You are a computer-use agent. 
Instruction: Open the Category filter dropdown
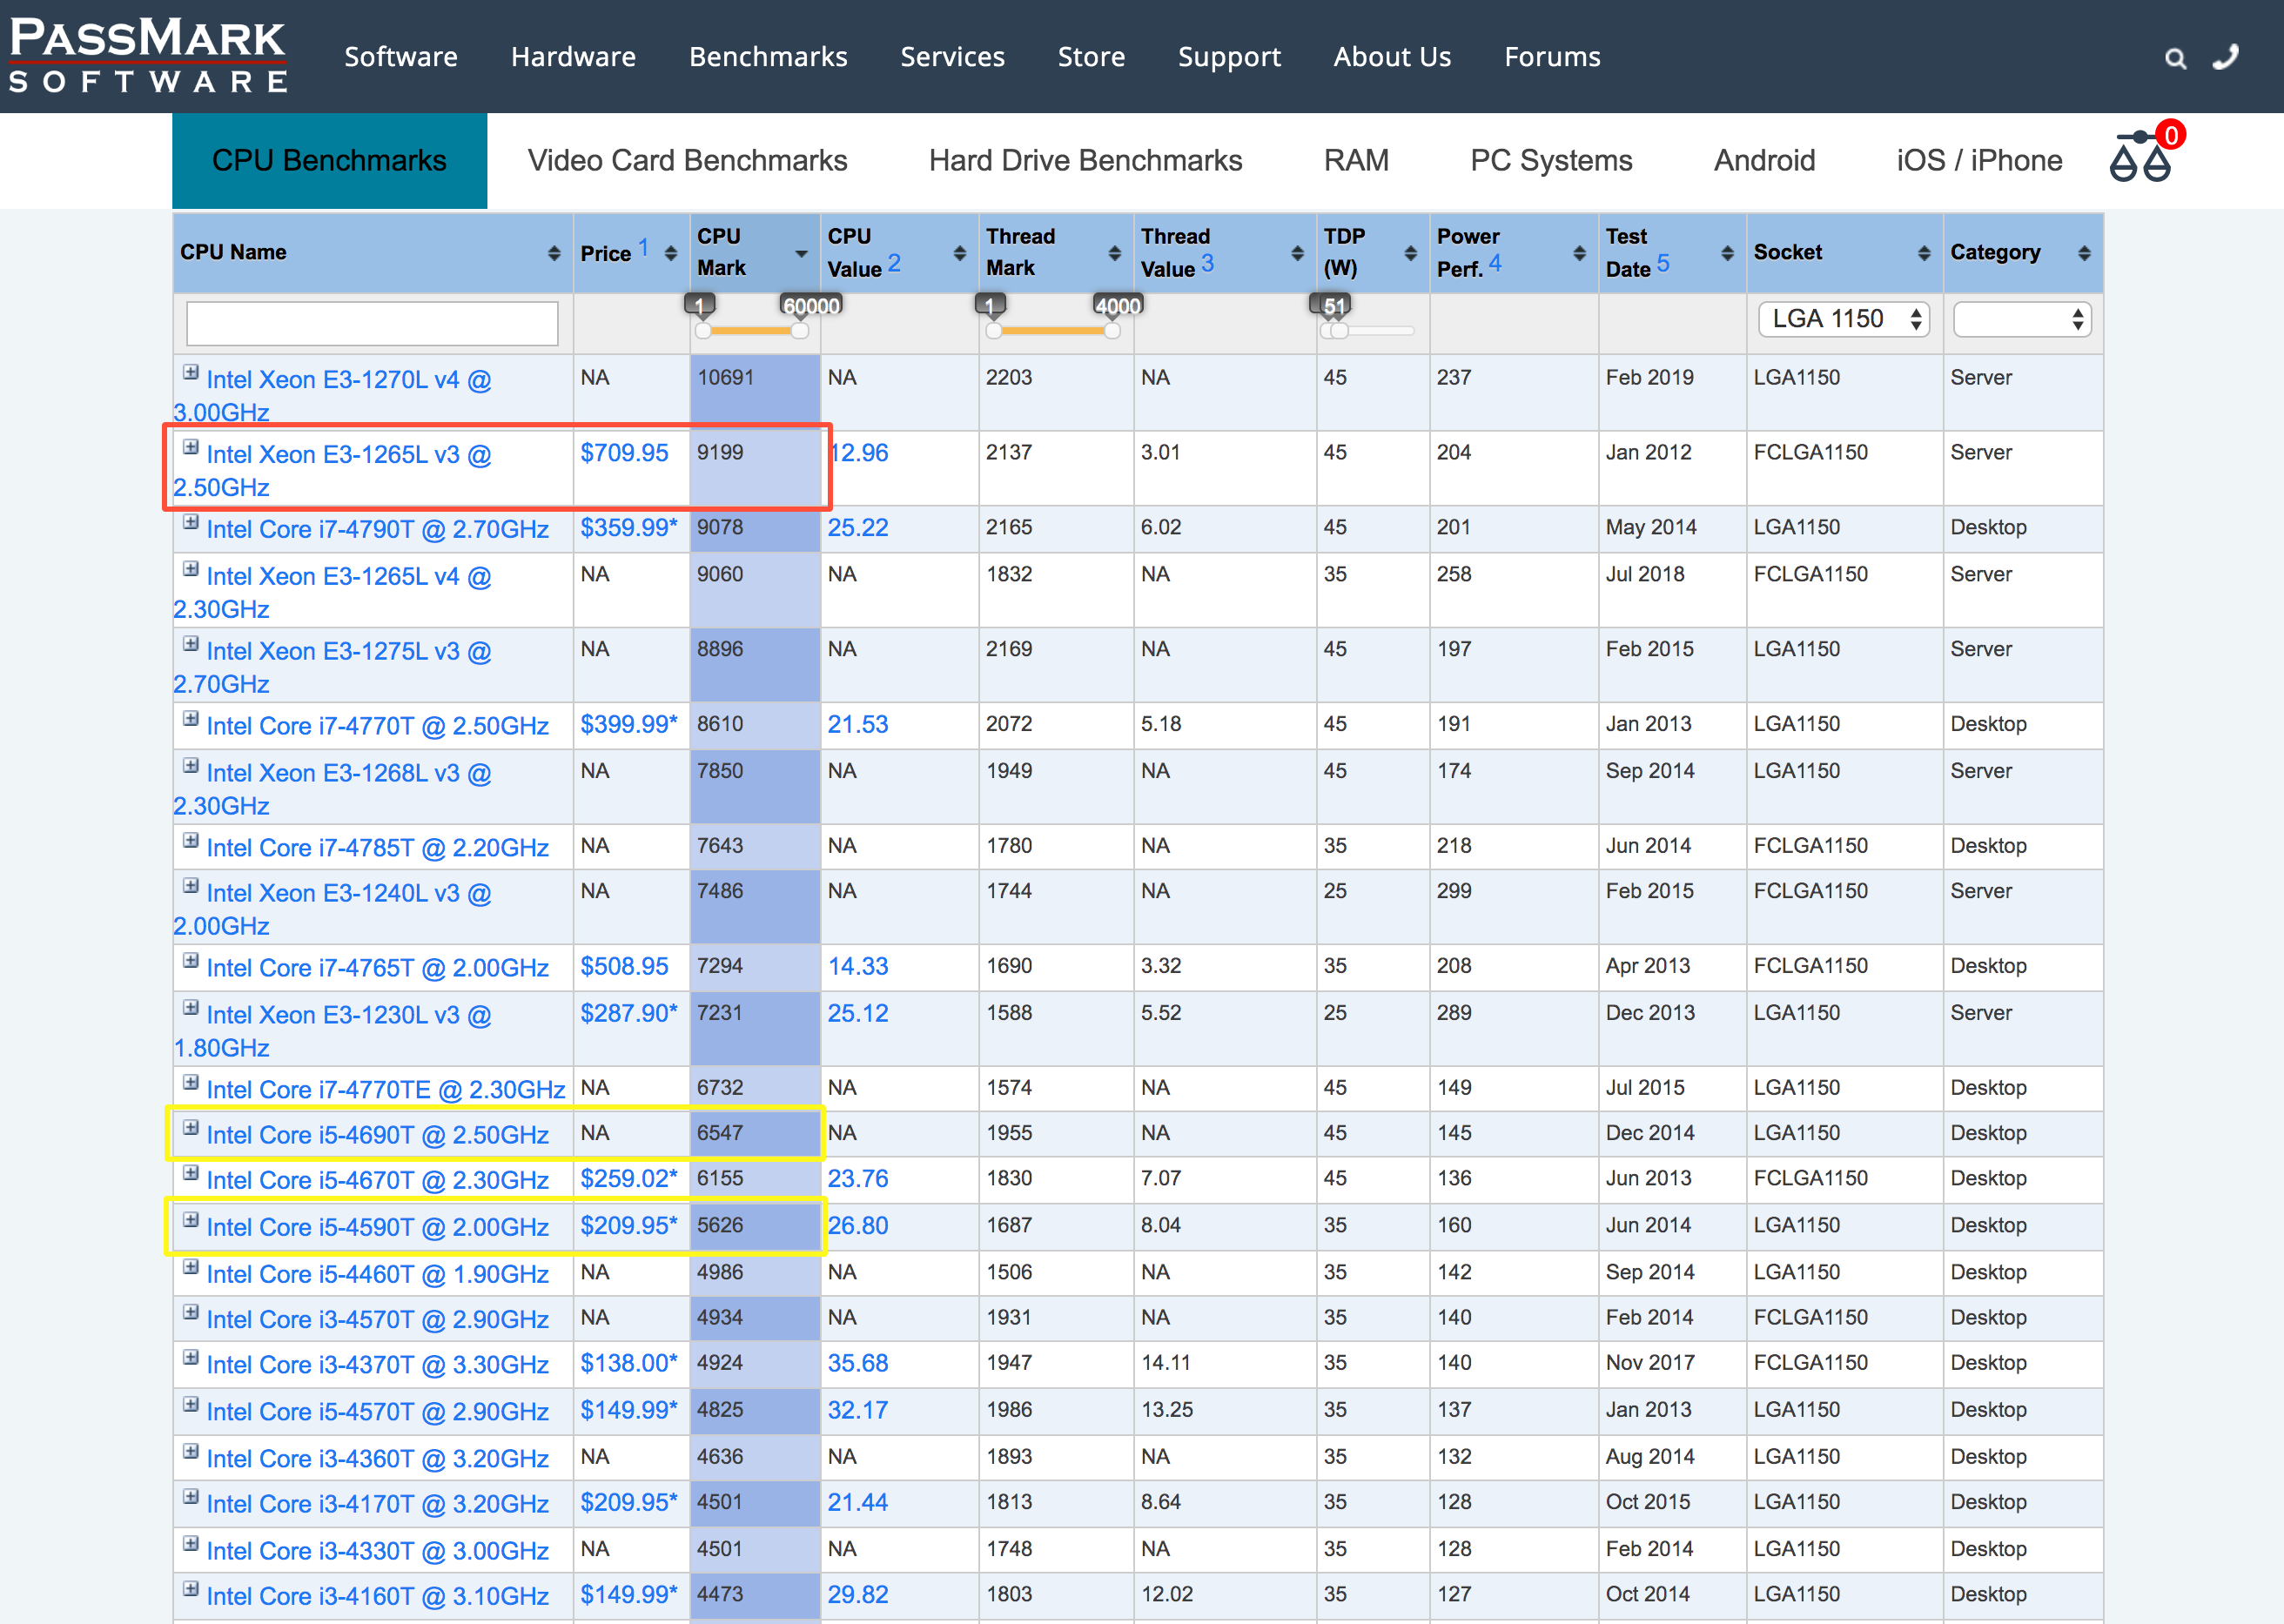click(2022, 319)
